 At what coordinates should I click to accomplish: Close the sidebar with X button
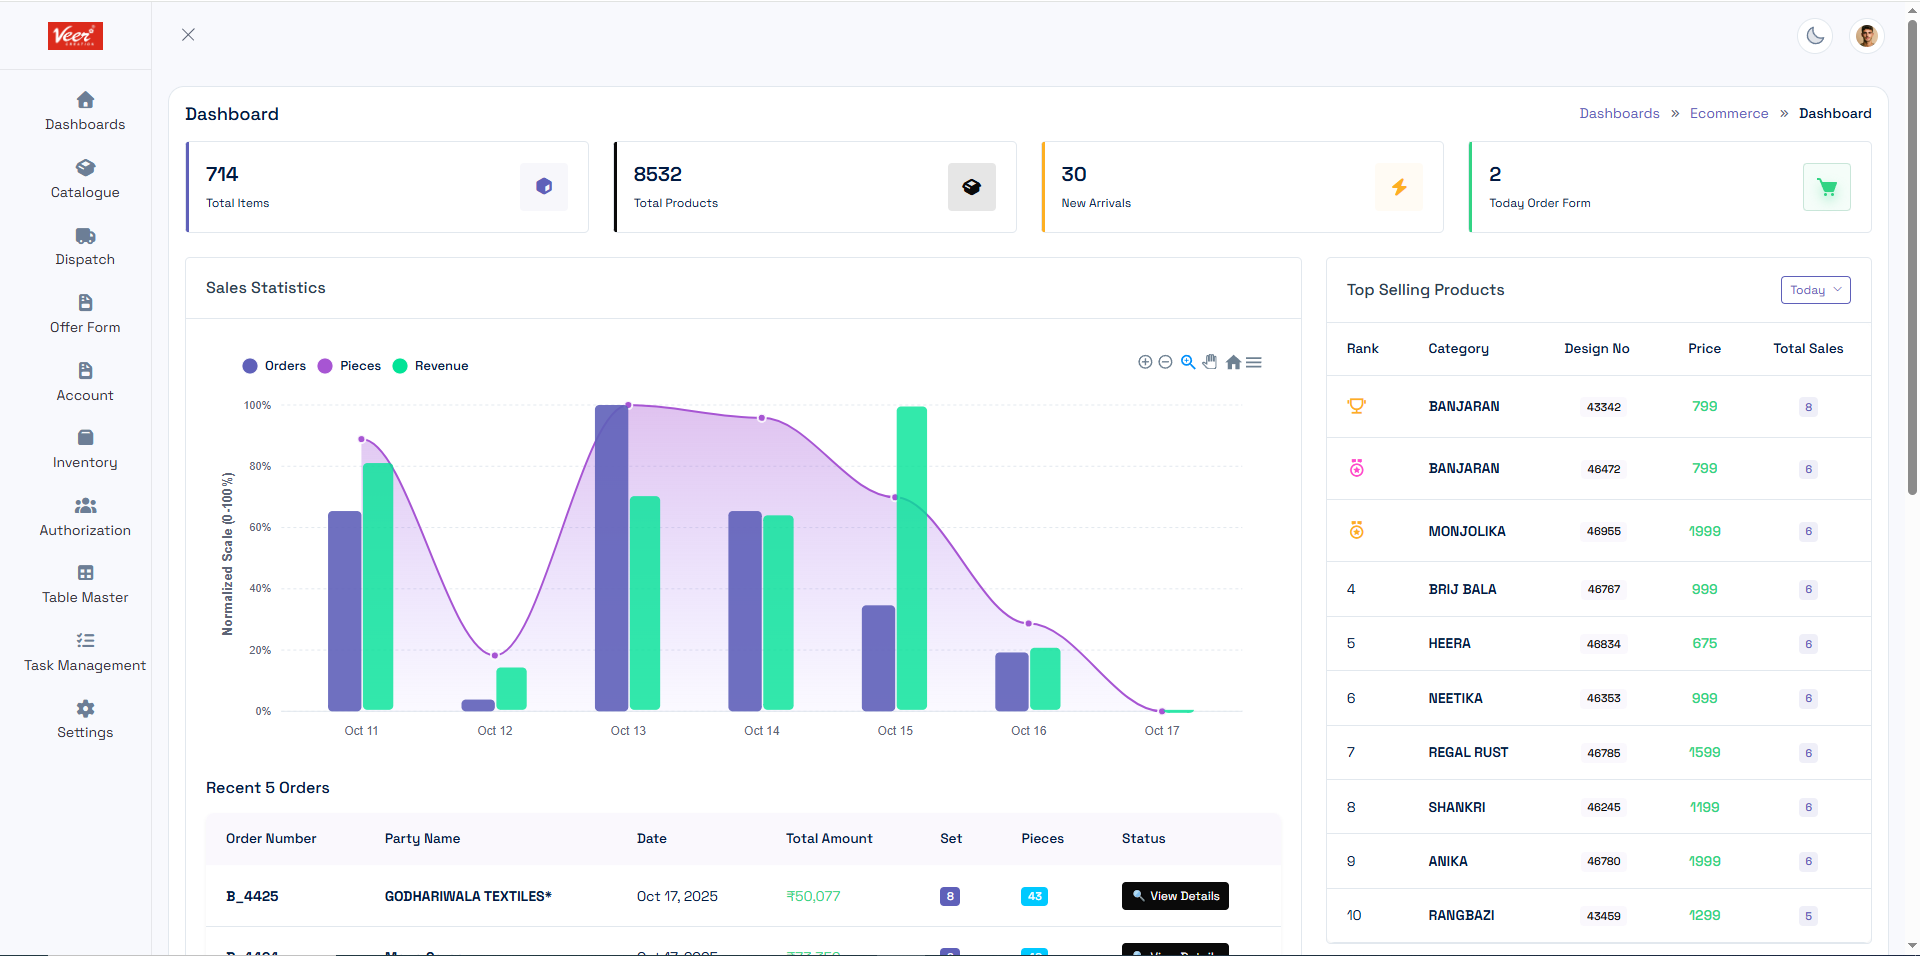click(188, 35)
